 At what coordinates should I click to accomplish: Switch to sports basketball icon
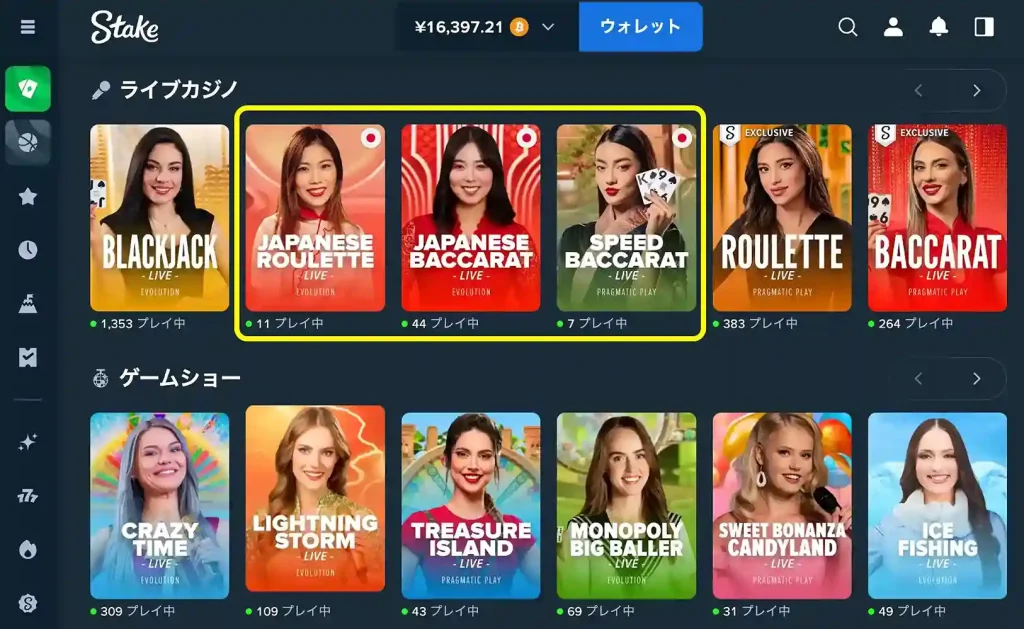click(27, 142)
